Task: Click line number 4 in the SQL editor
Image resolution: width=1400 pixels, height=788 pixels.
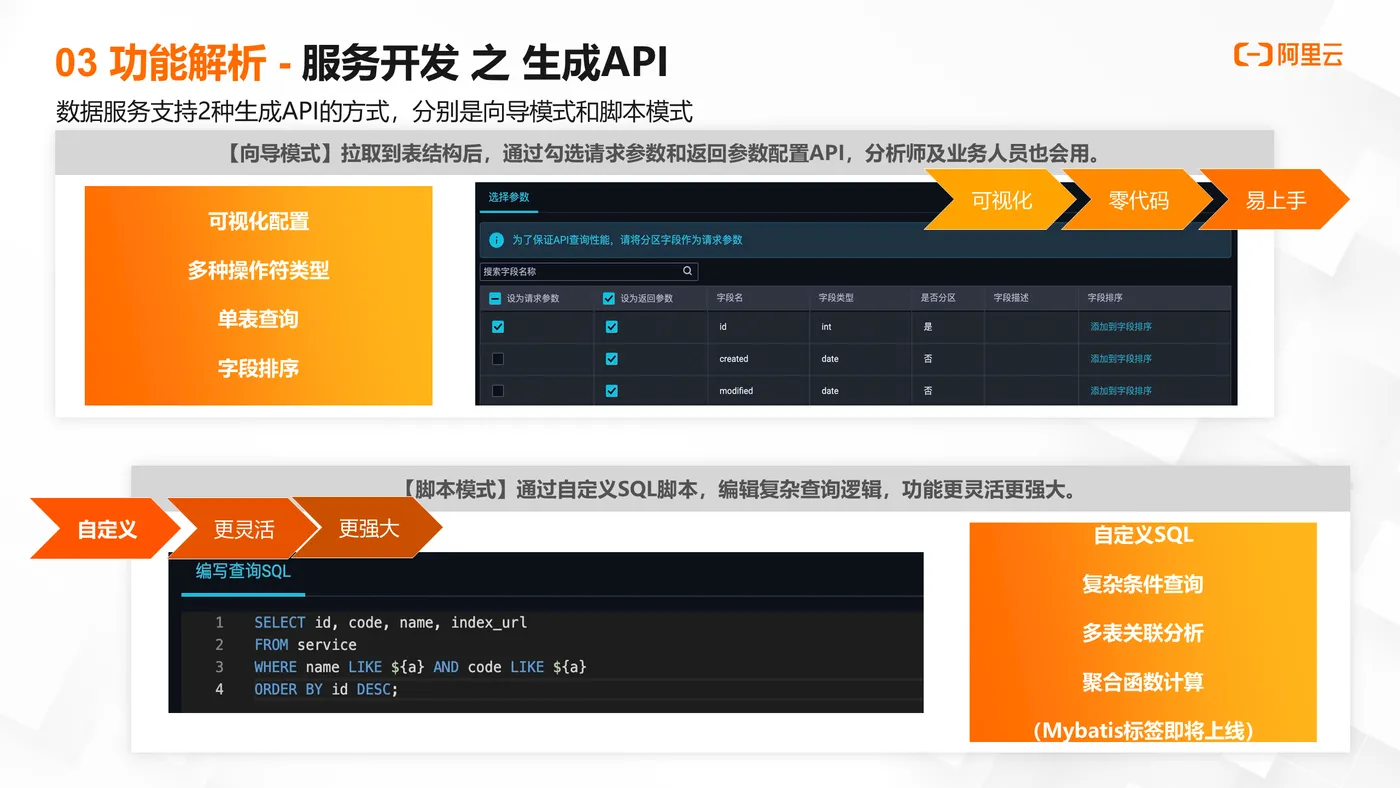Action: (219, 689)
